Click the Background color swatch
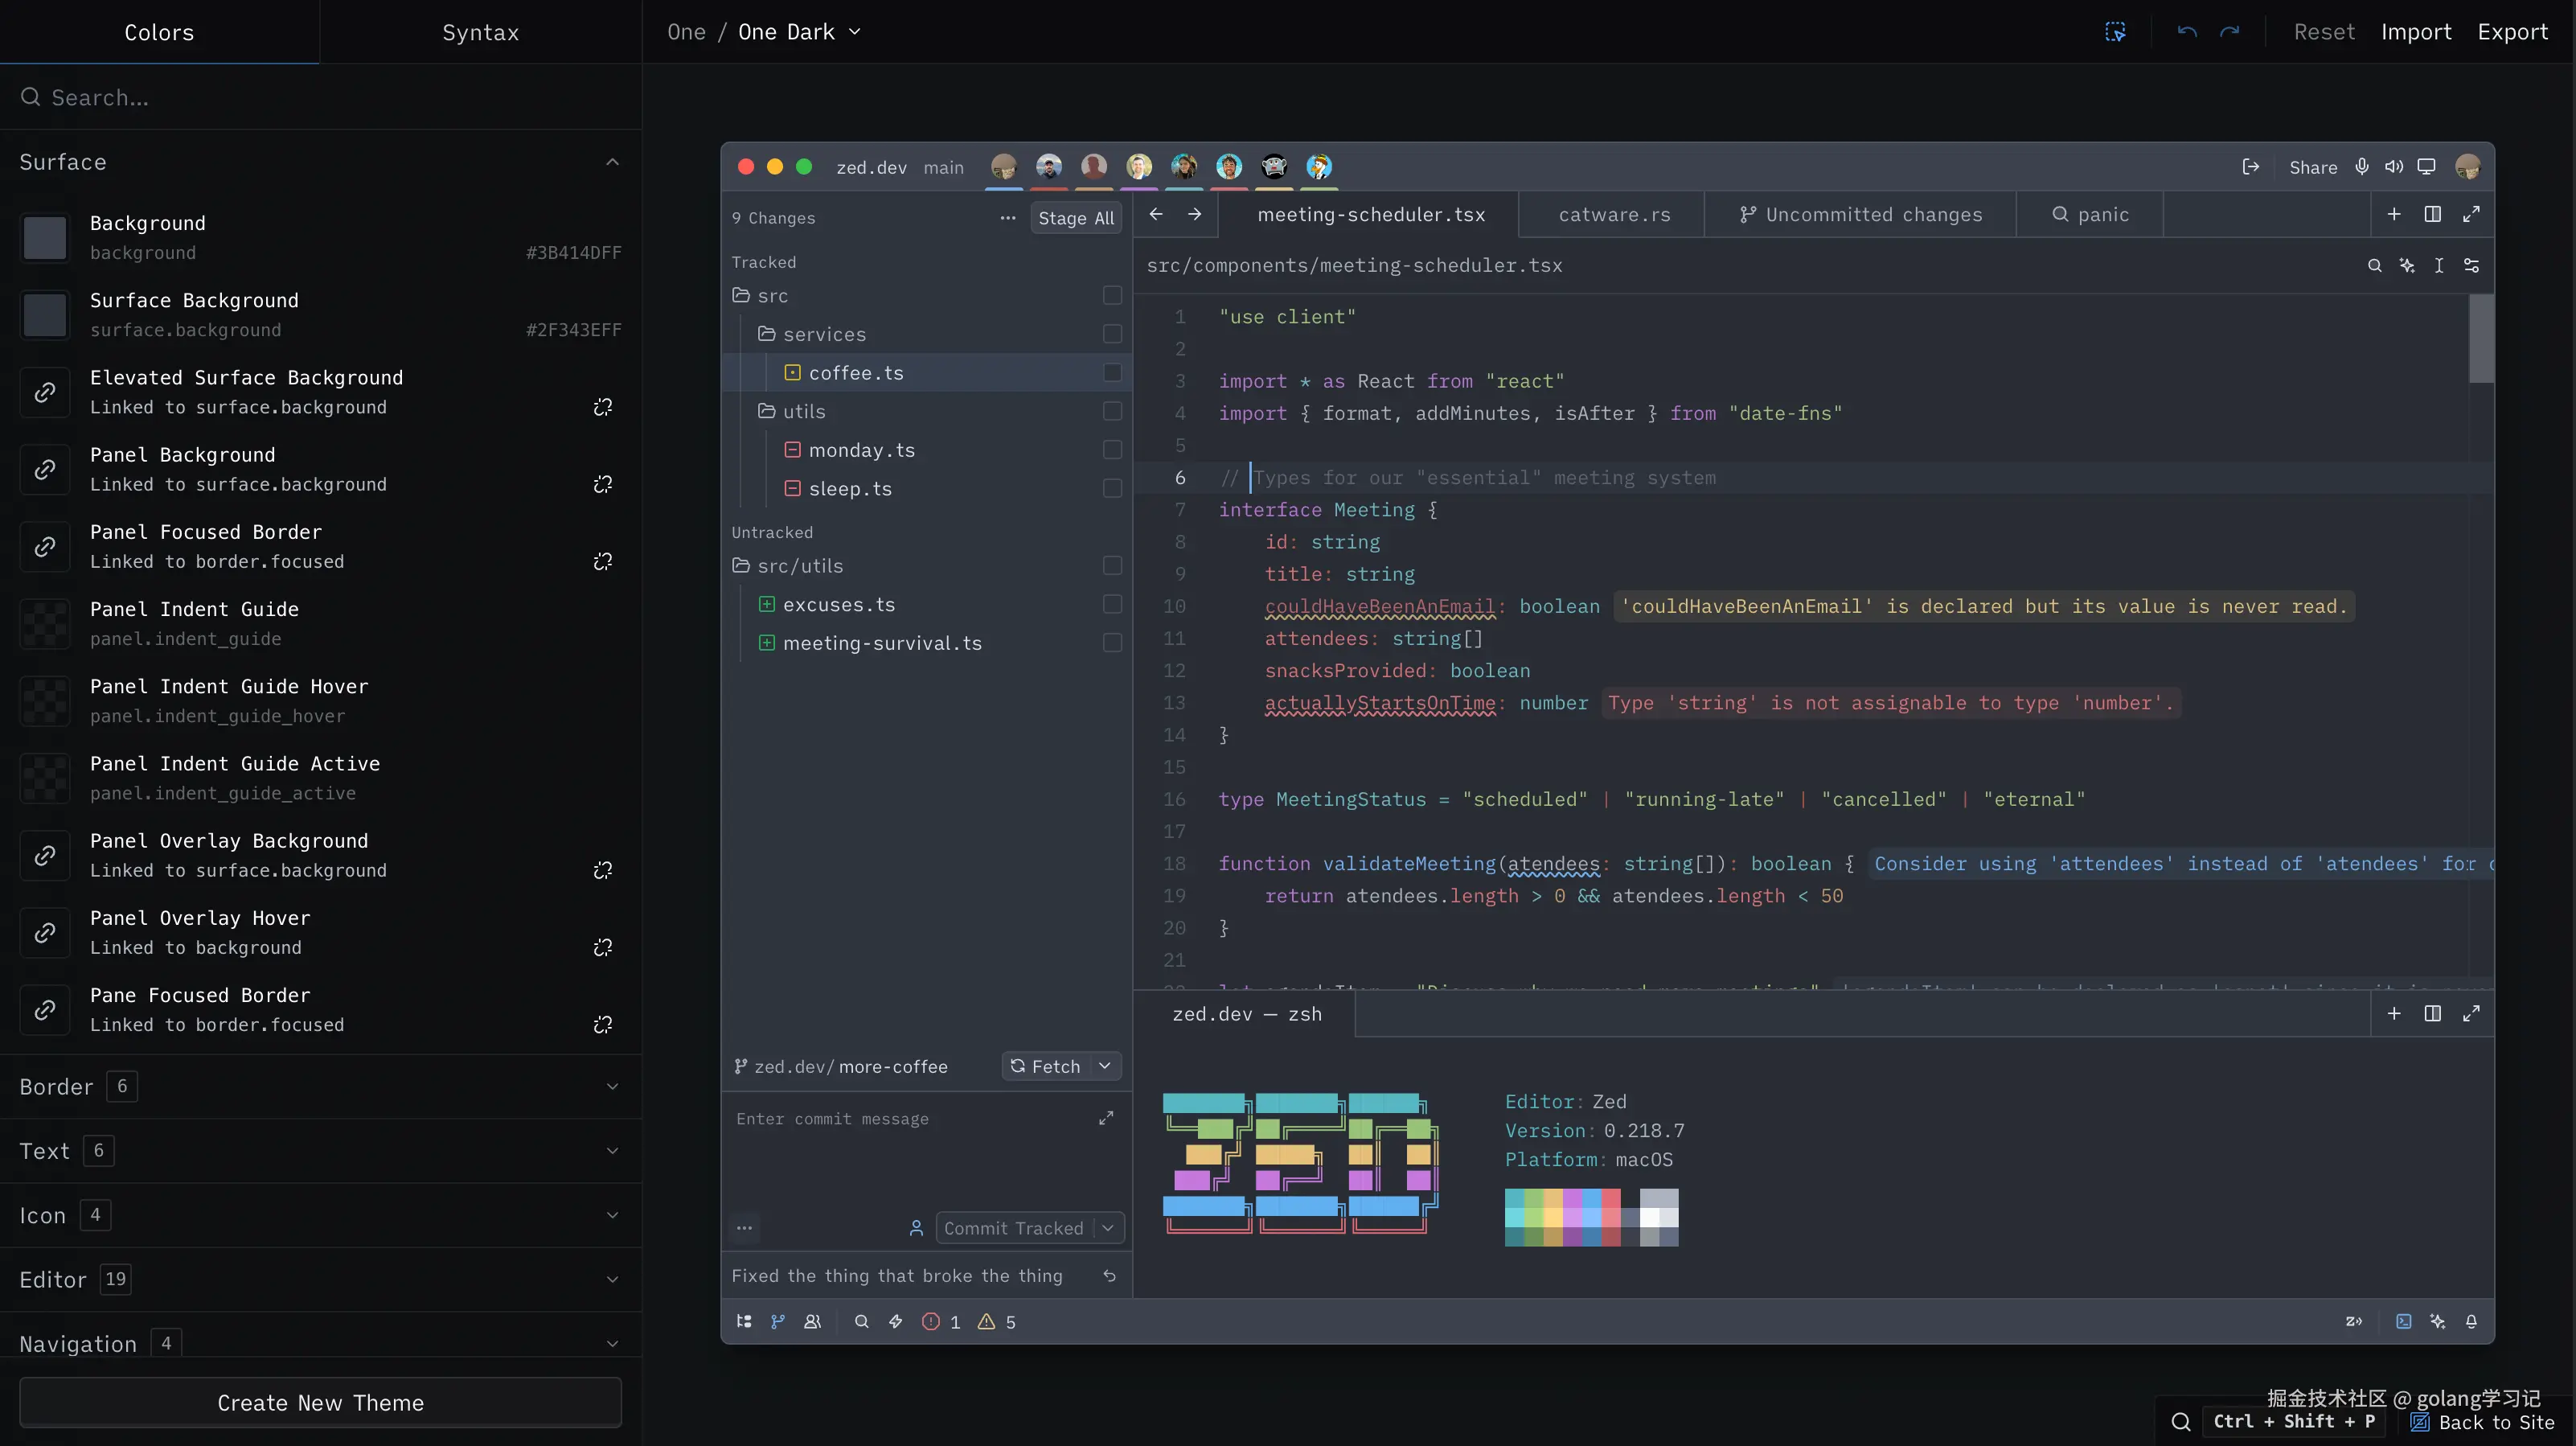Screen dimensions: 2576x1446 [x=45, y=238]
